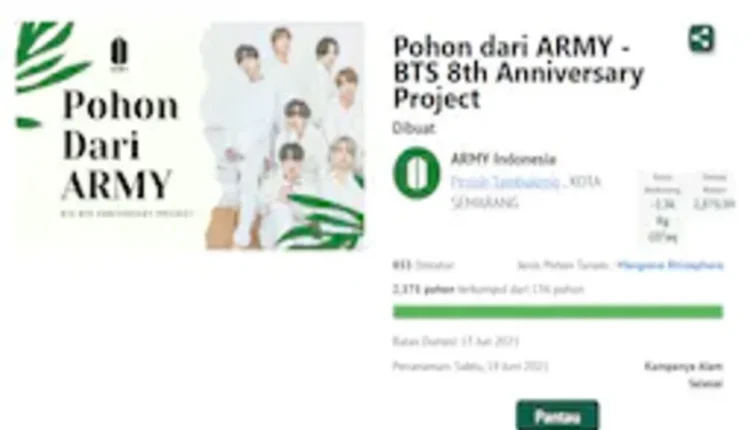This screenshot has height=430, width=750.
Task: Click the 2,171 pohon terkumpul text
Action: click(x=488, y=289)
